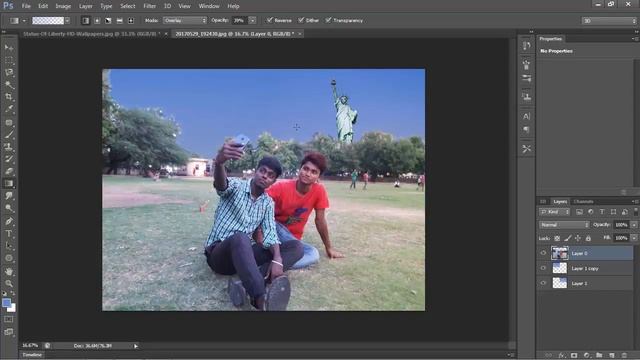The image size is (640, 360).
Task: Choose Linear Gradient style in options bar
Action: point(86,20)
